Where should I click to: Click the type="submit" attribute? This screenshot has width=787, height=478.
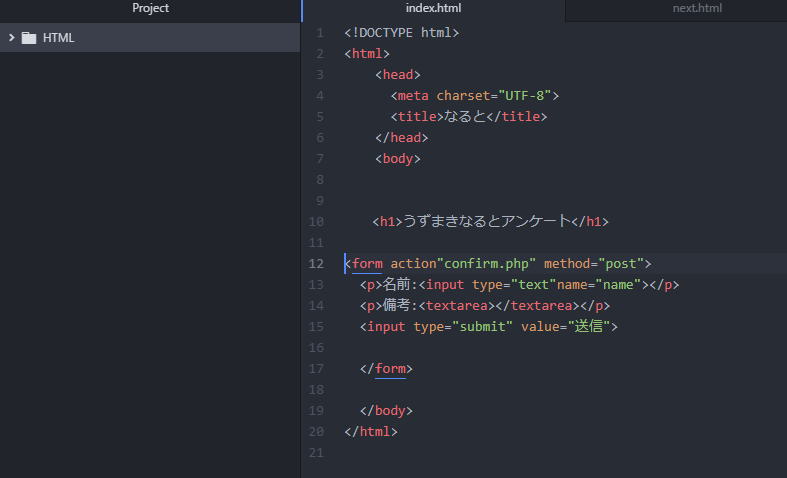463,327
